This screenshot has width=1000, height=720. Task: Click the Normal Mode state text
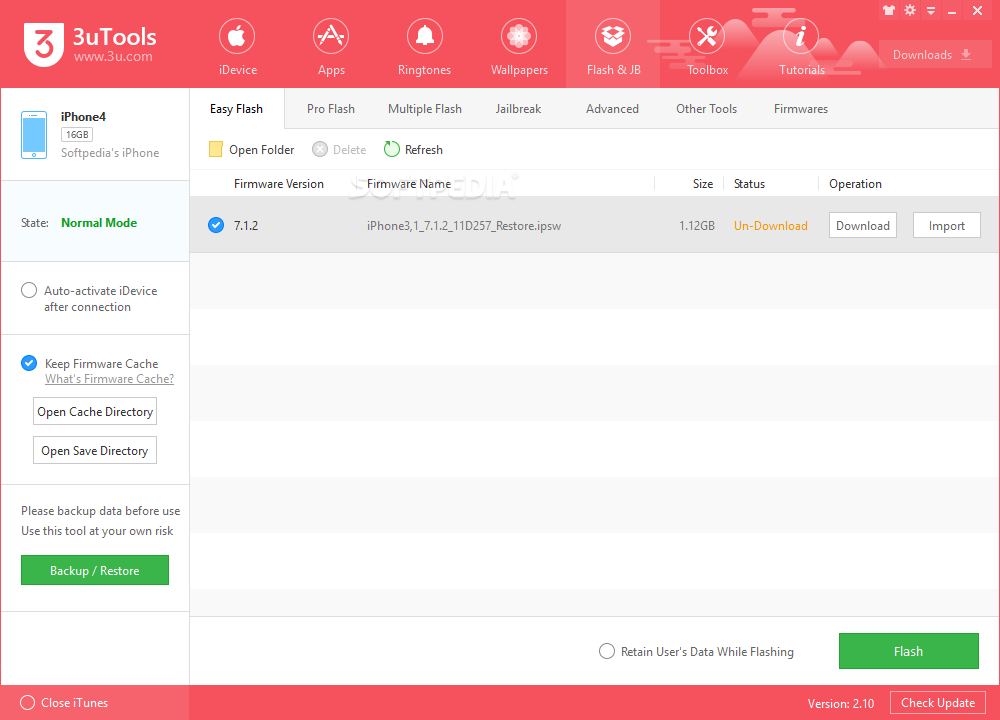click(x=99, y=223)
